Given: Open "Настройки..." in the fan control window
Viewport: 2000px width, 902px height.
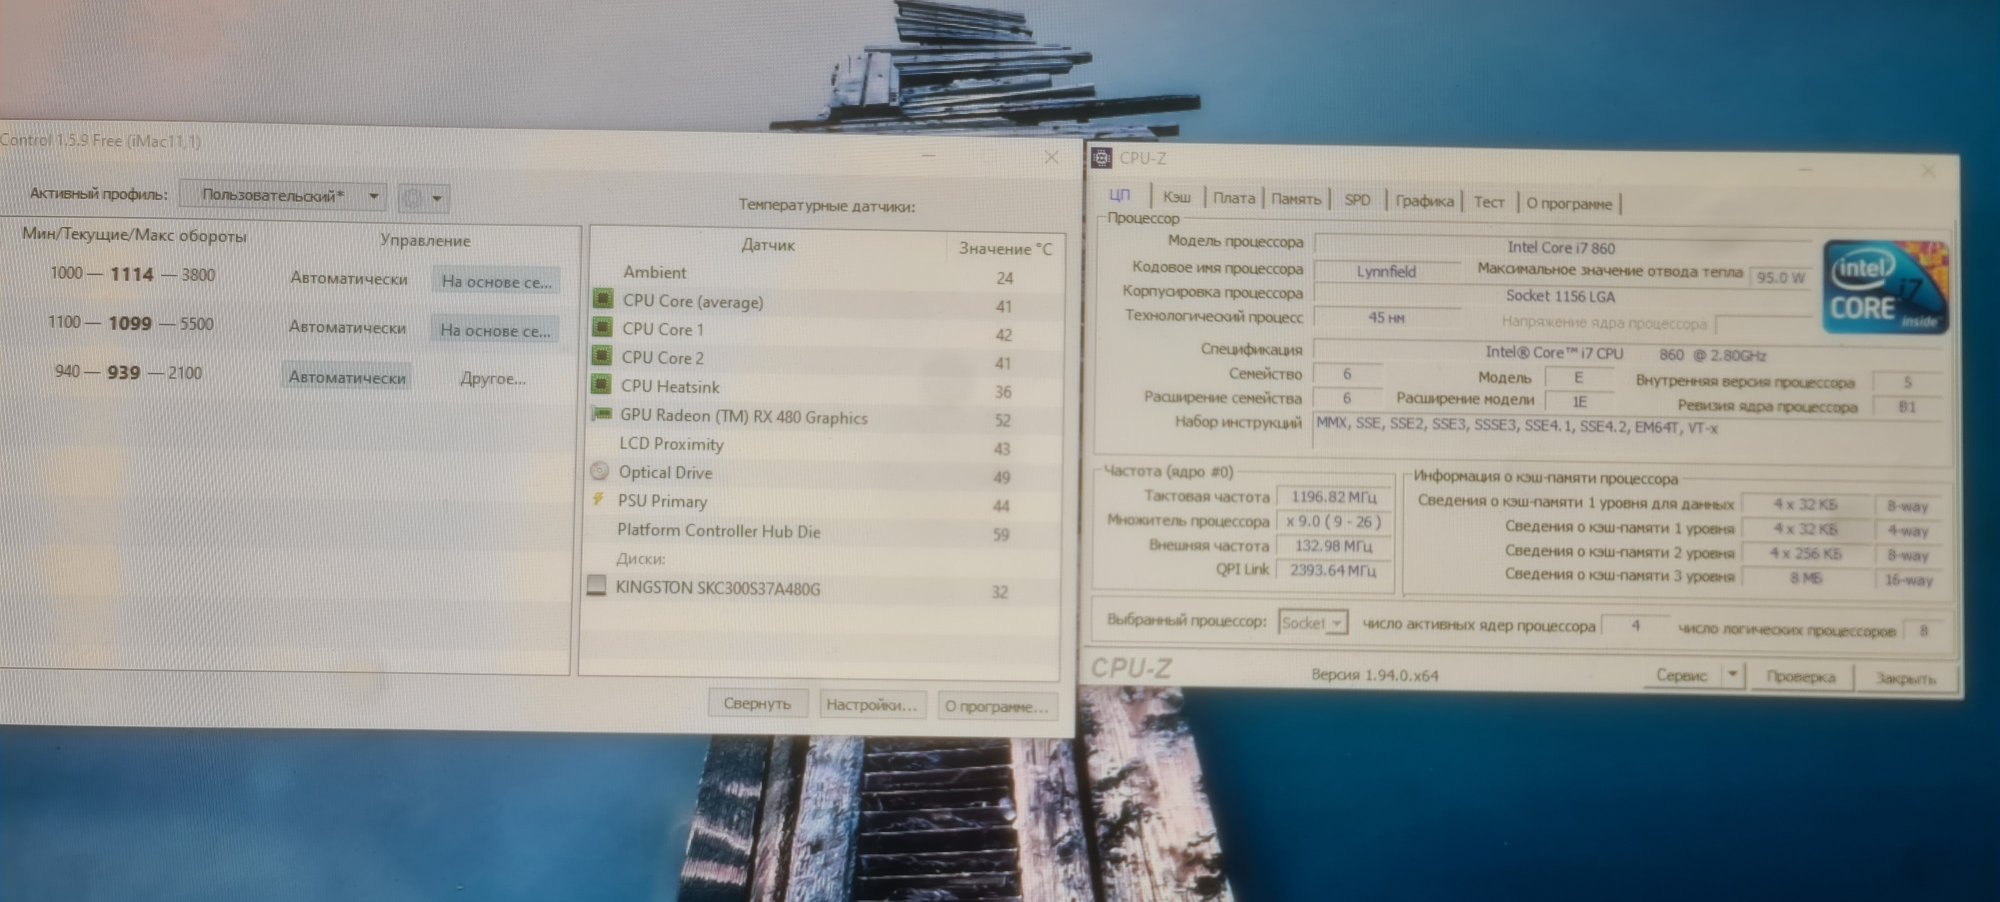Looking at the screenshot, I should 871,704.
